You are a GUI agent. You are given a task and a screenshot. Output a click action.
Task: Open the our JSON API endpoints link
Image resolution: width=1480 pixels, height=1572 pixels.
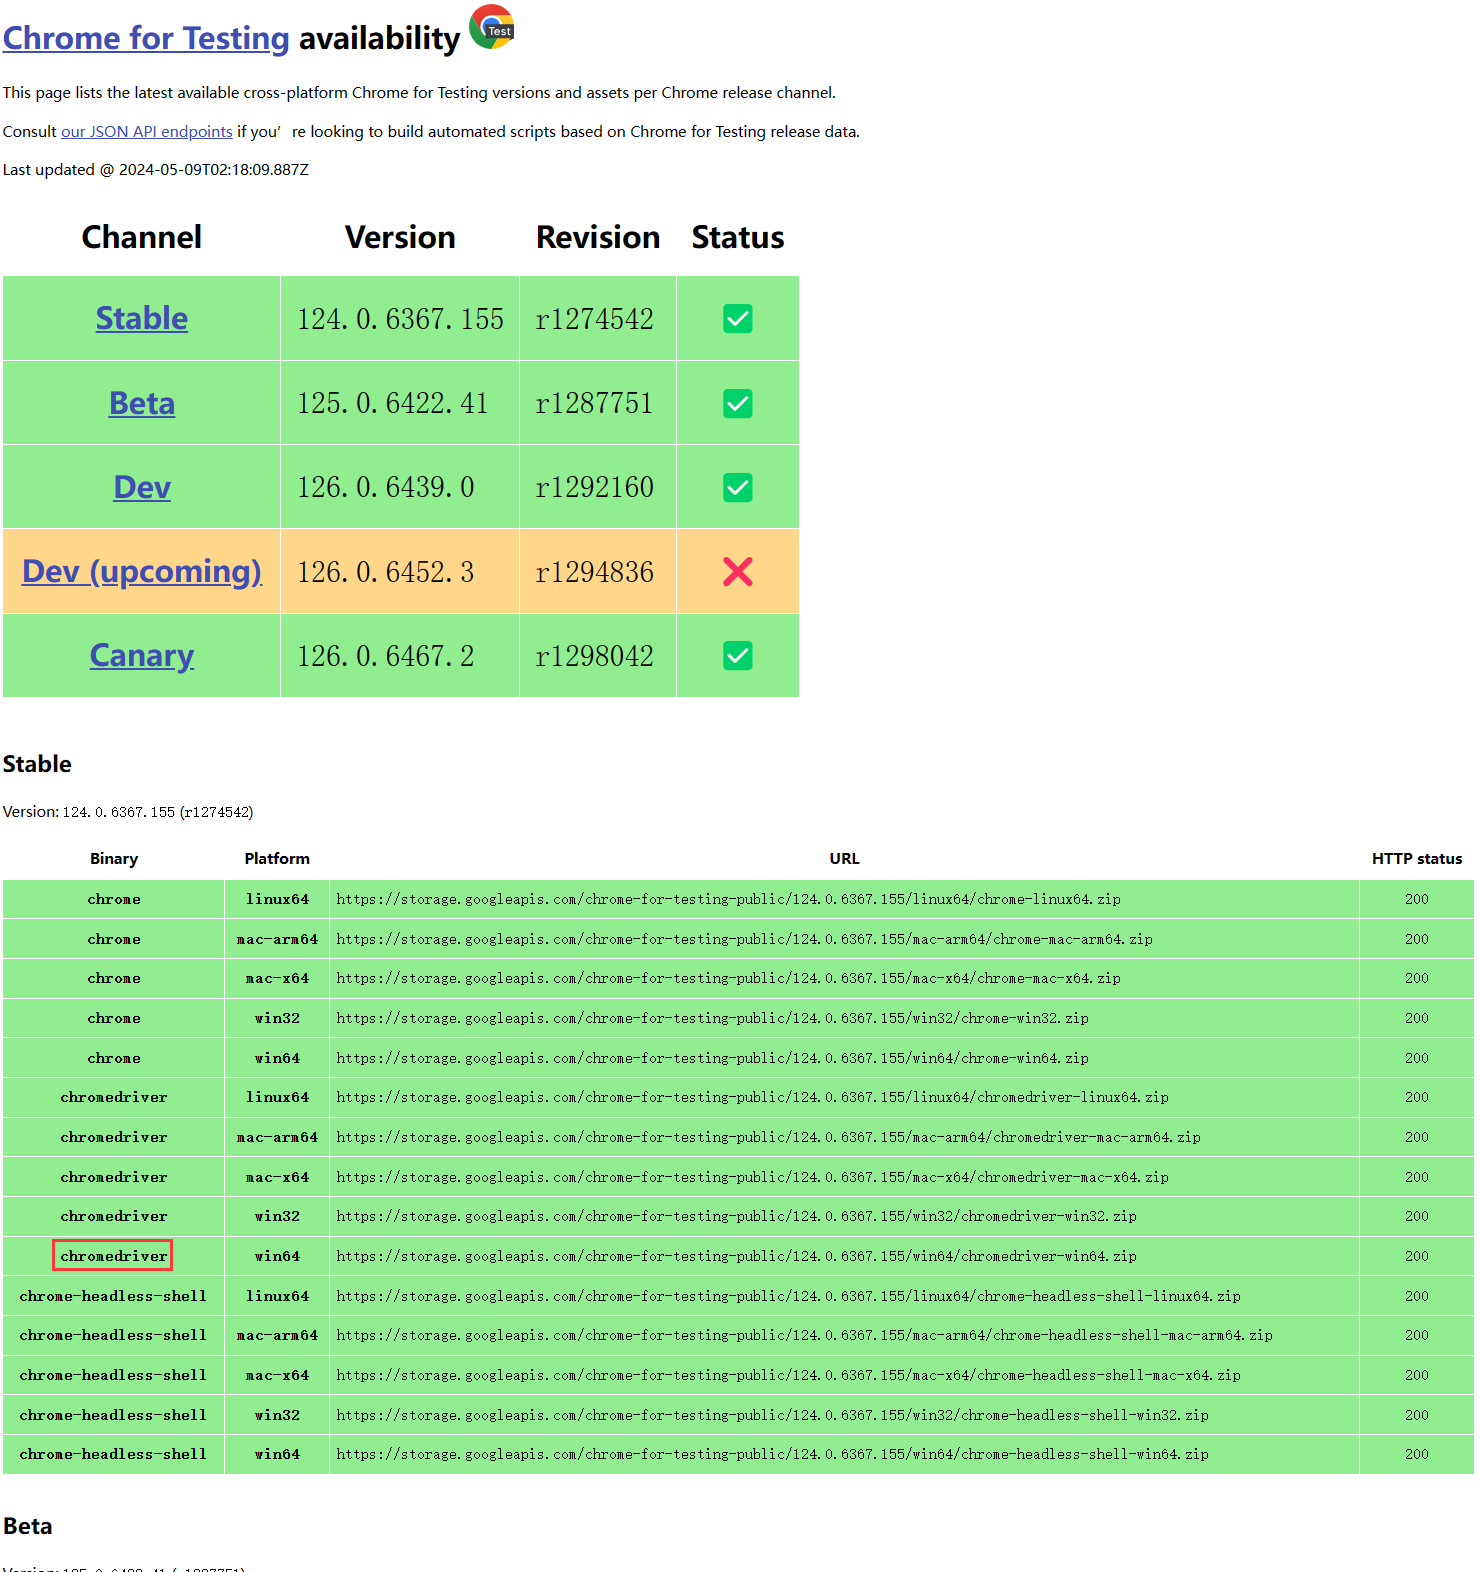pos(147,132)
